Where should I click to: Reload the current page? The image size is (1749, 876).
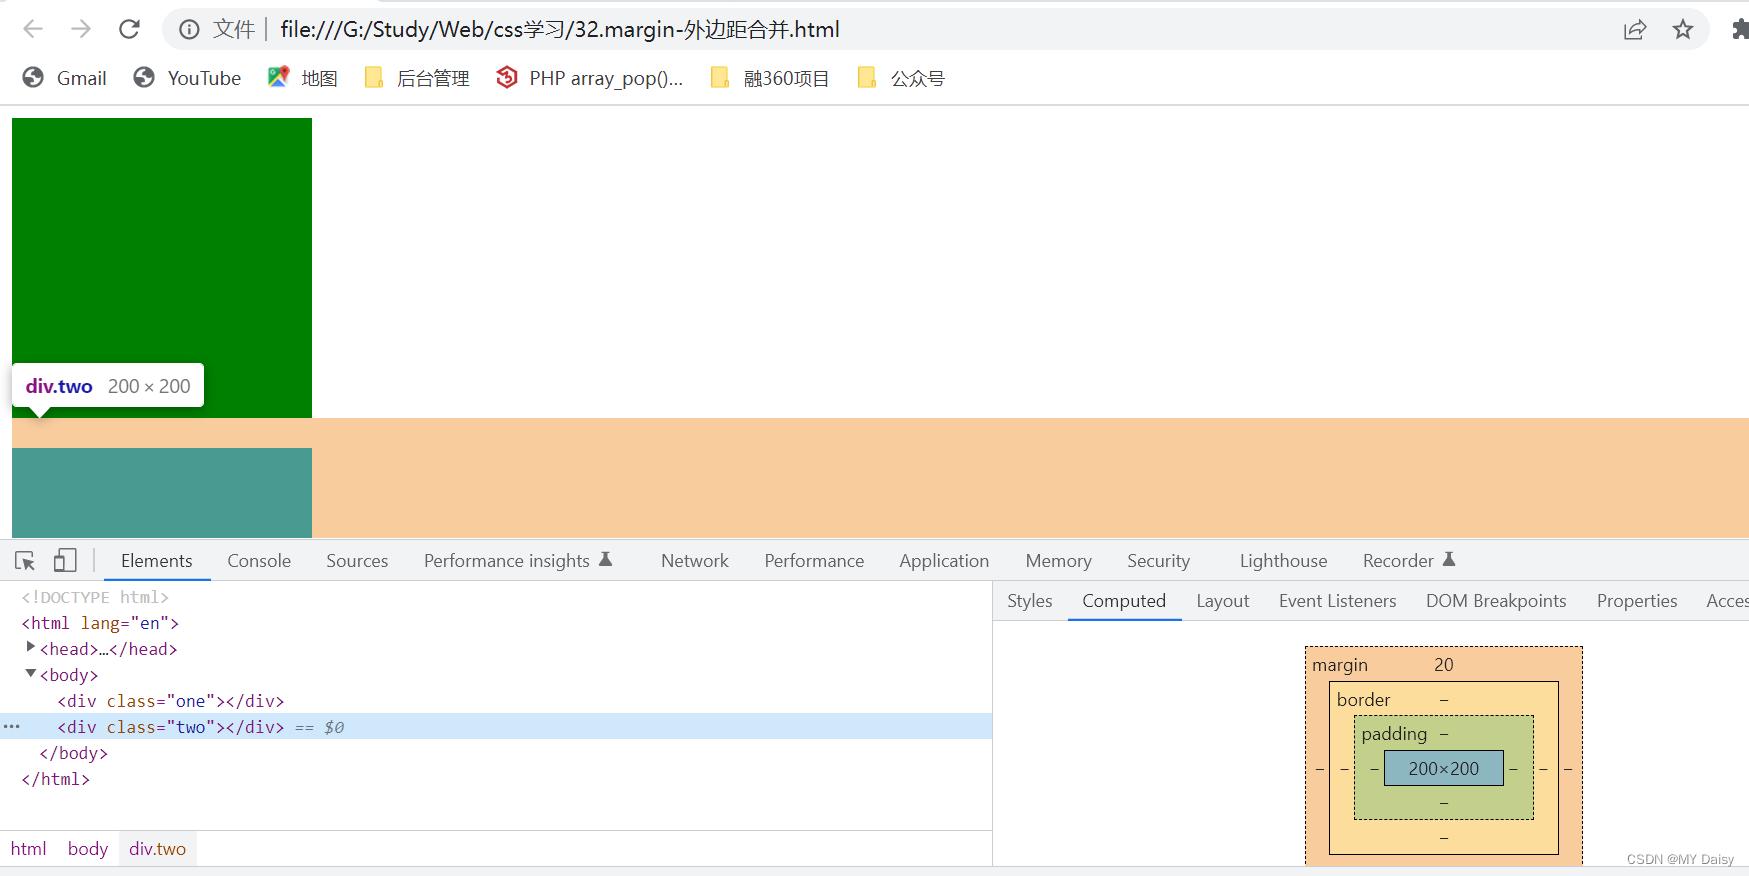(129, 29)
